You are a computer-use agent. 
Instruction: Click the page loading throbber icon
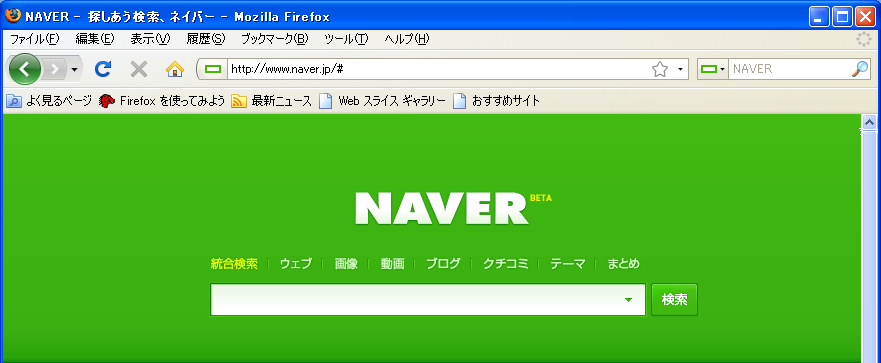pos(864,39)
